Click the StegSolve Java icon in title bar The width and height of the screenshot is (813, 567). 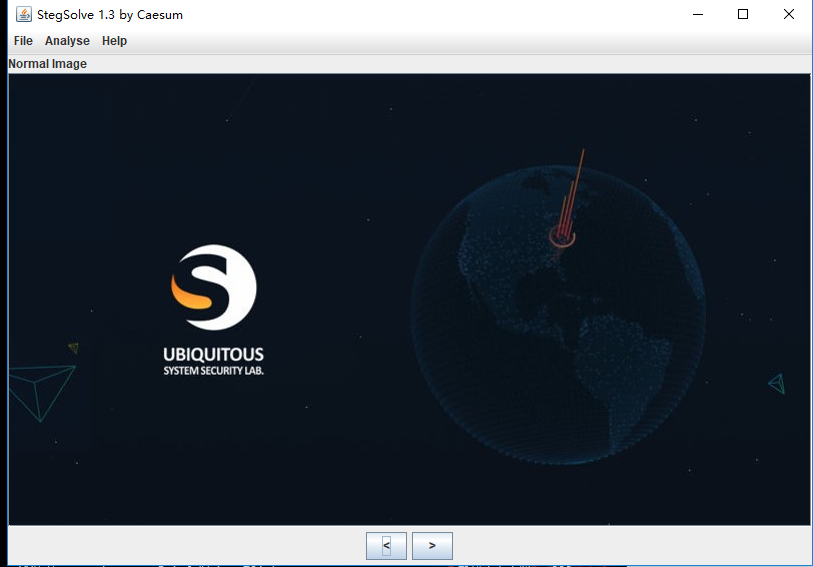coord(23,15)
